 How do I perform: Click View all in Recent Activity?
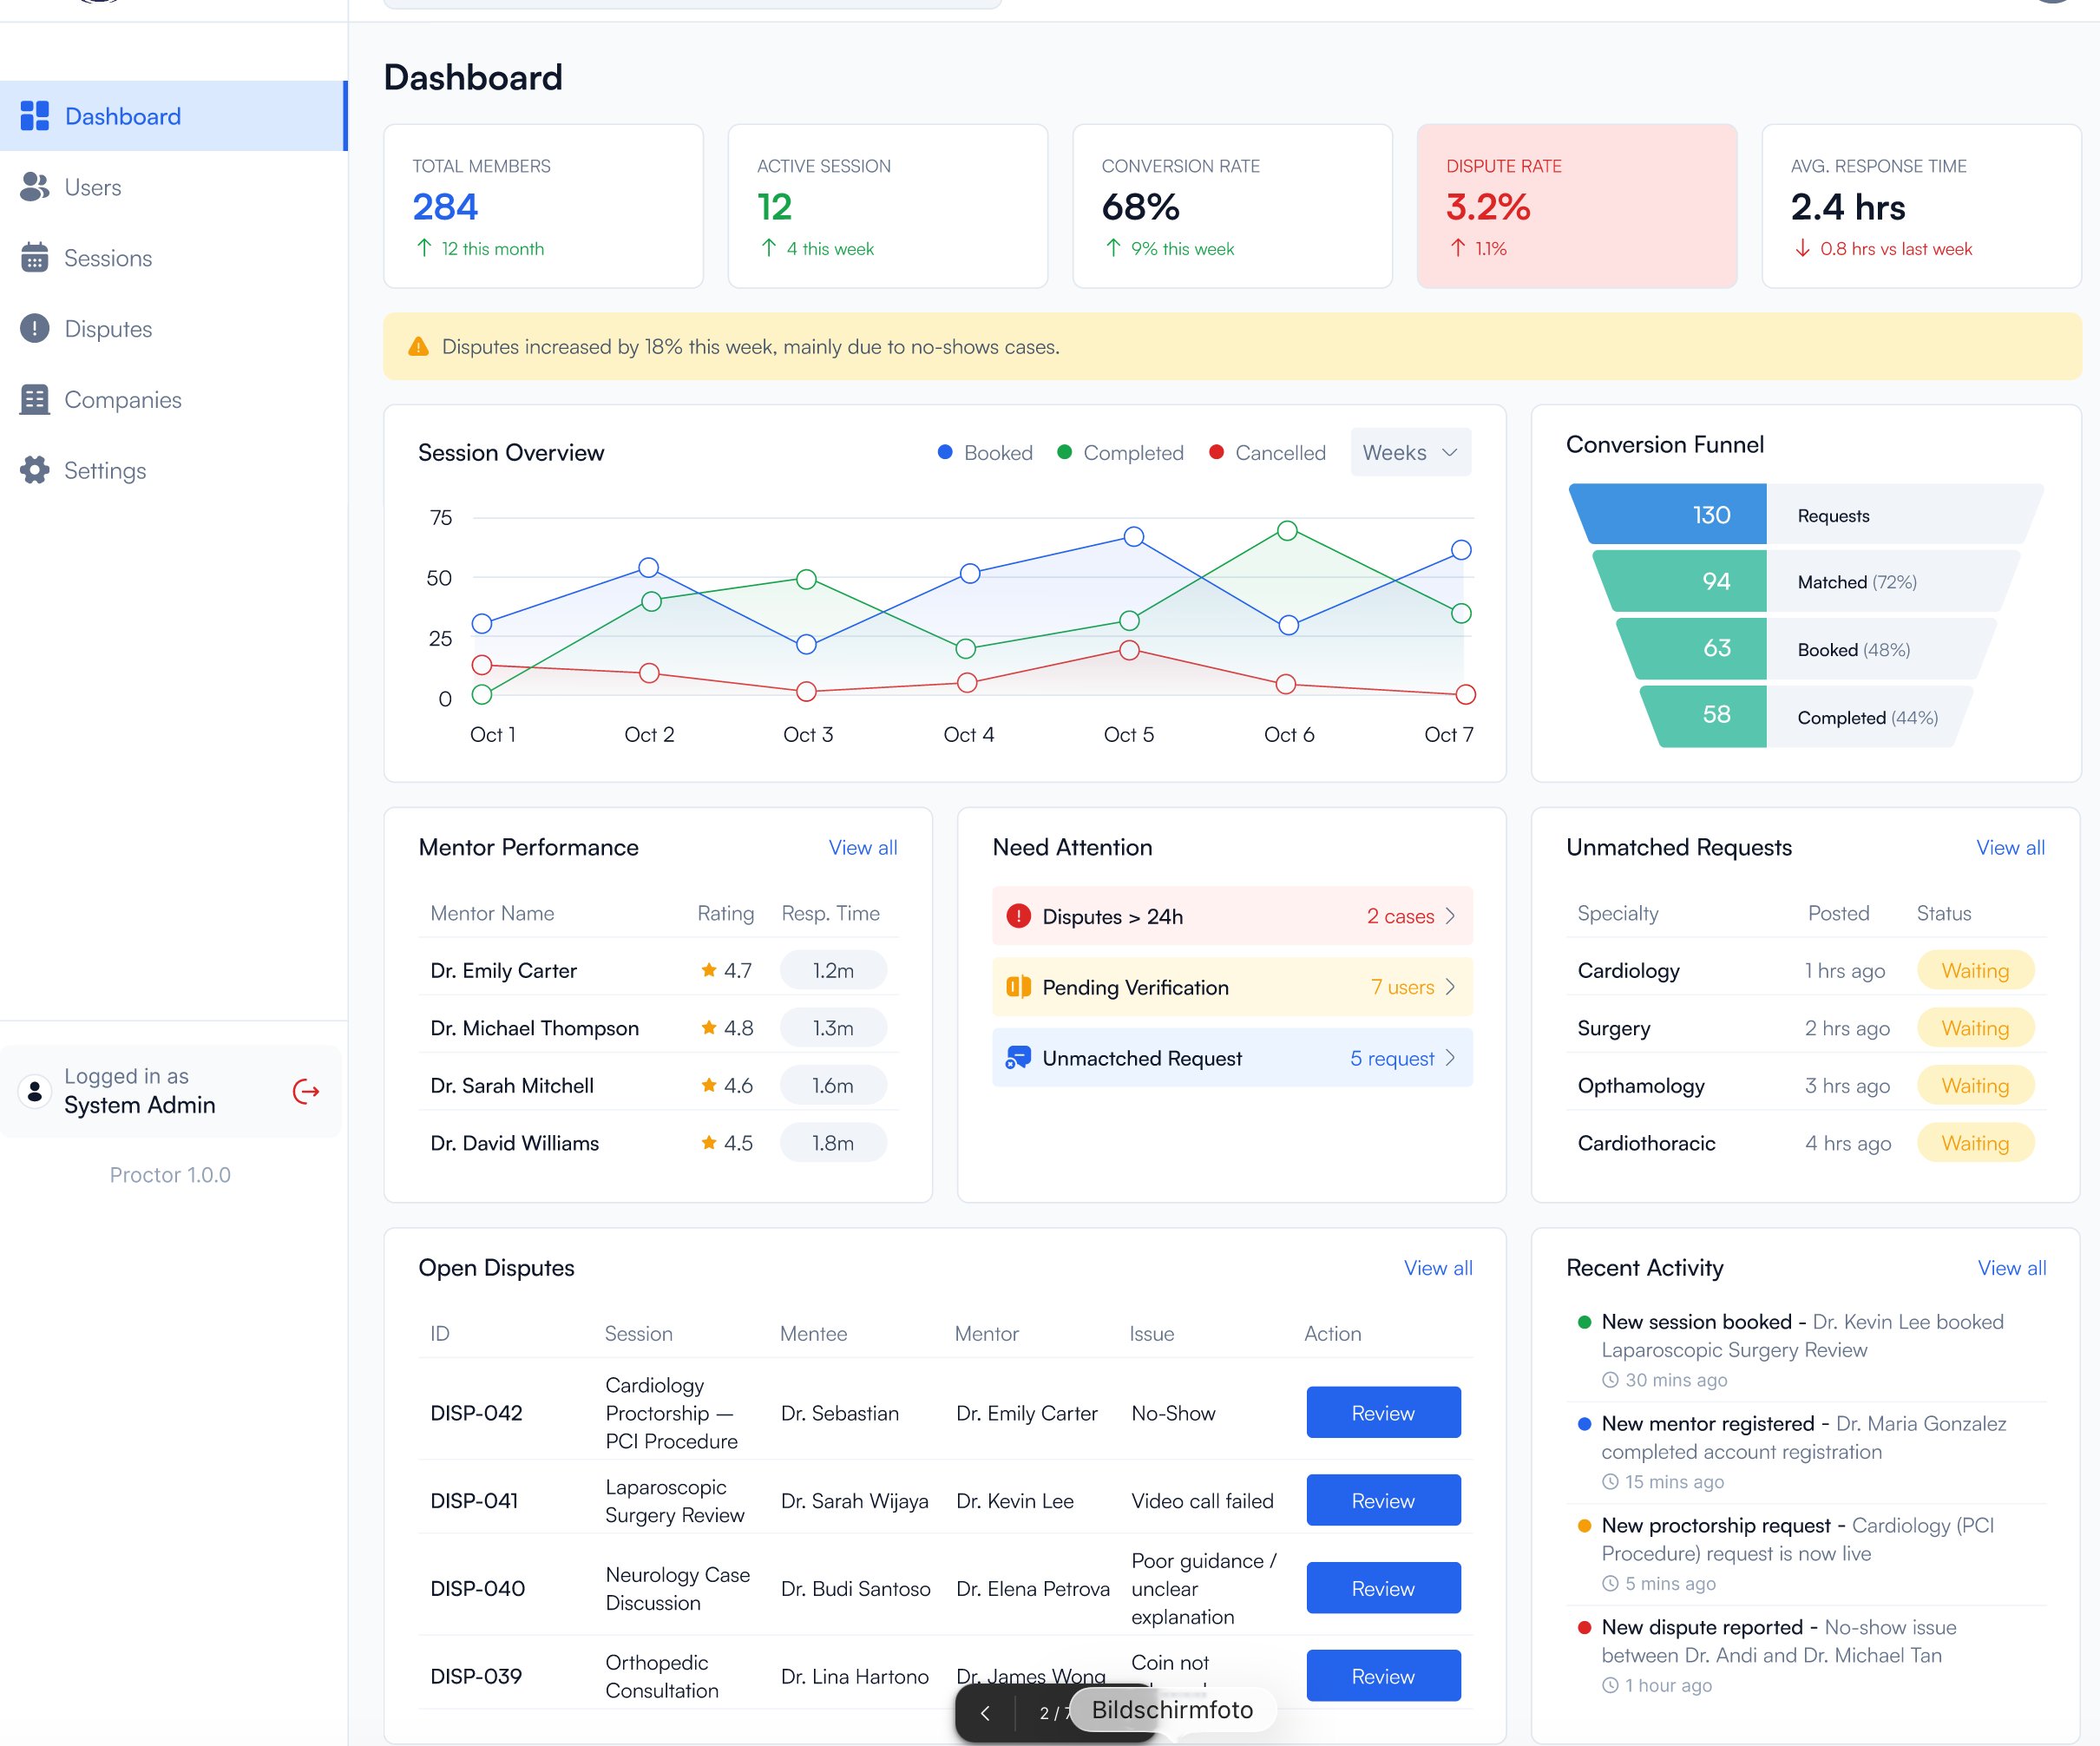pos(2012,1268)
